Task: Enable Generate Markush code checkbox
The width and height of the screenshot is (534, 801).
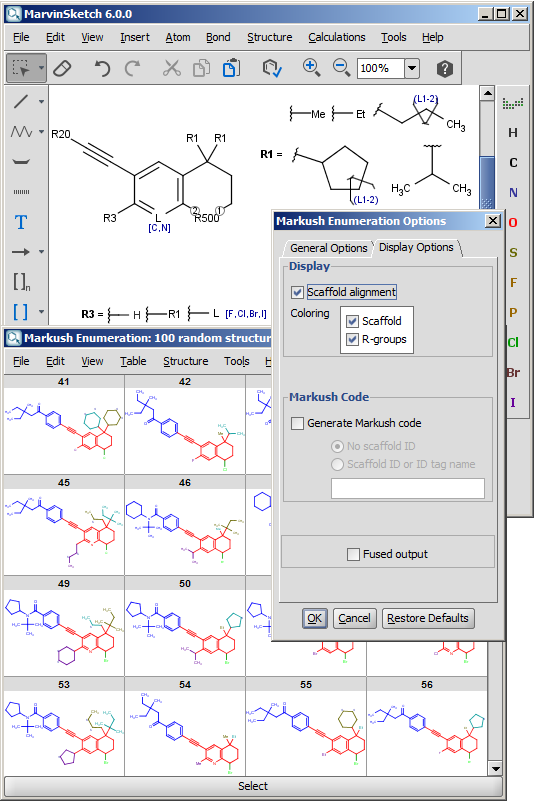Action: tap(297, 423)
